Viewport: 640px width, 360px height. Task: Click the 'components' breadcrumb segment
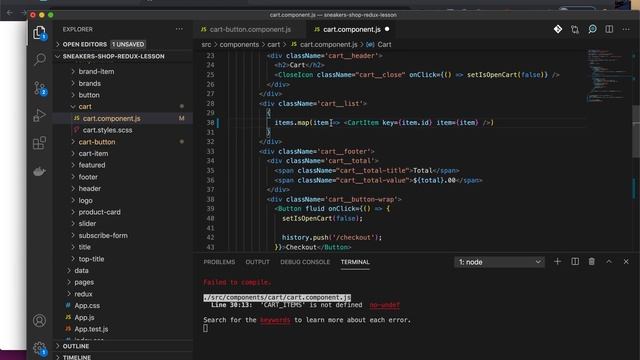239,44
